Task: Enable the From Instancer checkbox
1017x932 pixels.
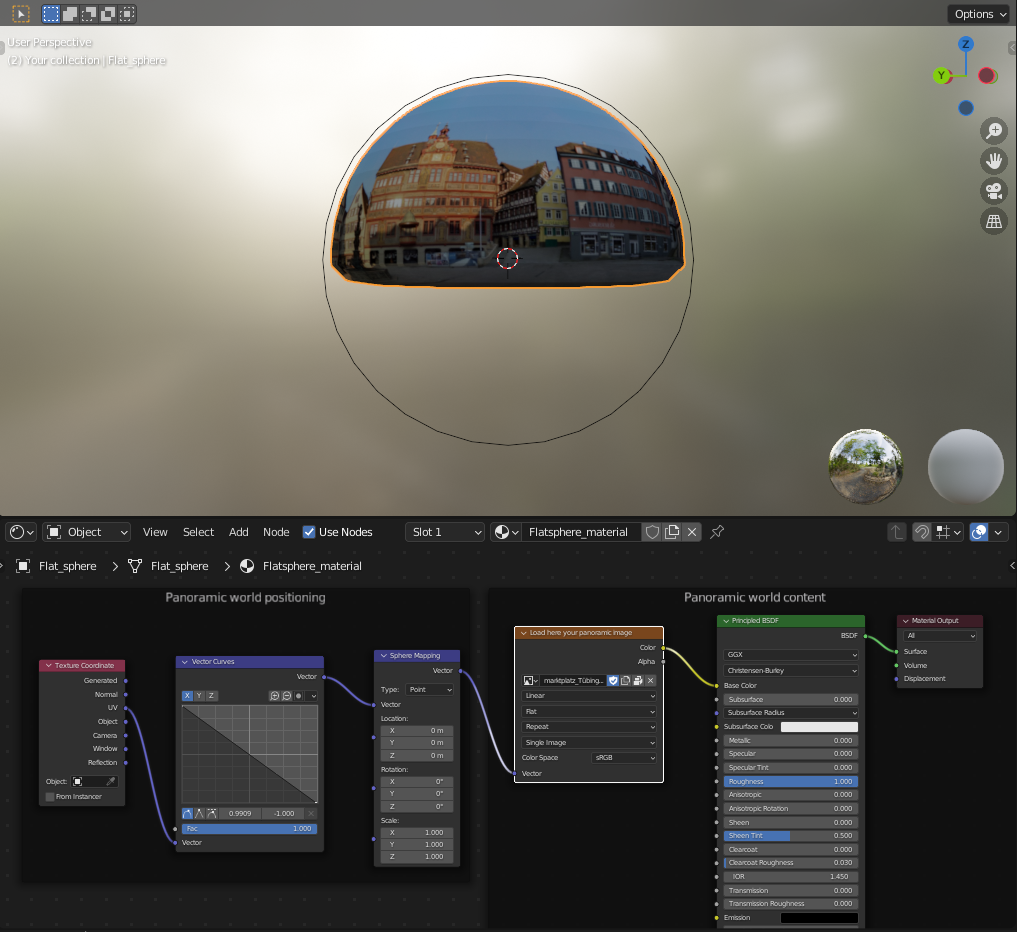Action: (x=50, y=796)
